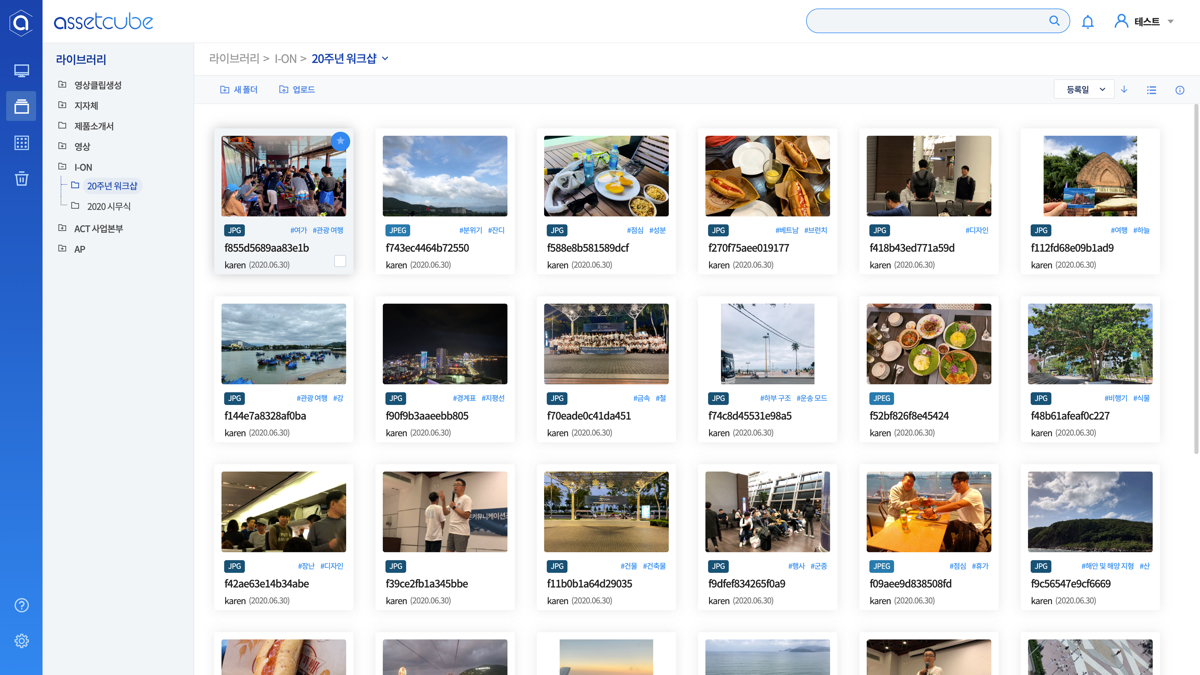Toggle the sort direction arrow
Viewport: 1200px width, 675px height.
tap(1124, 90)
